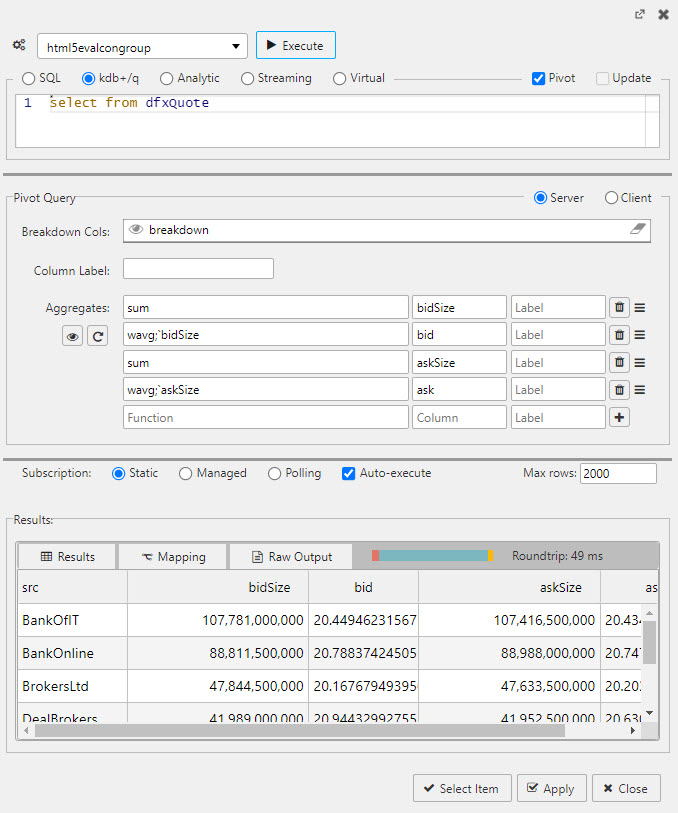Toggle the aggregates eye visibility button
The width and height of the screenshot is (678, 813).
click(x=72, y=337)
